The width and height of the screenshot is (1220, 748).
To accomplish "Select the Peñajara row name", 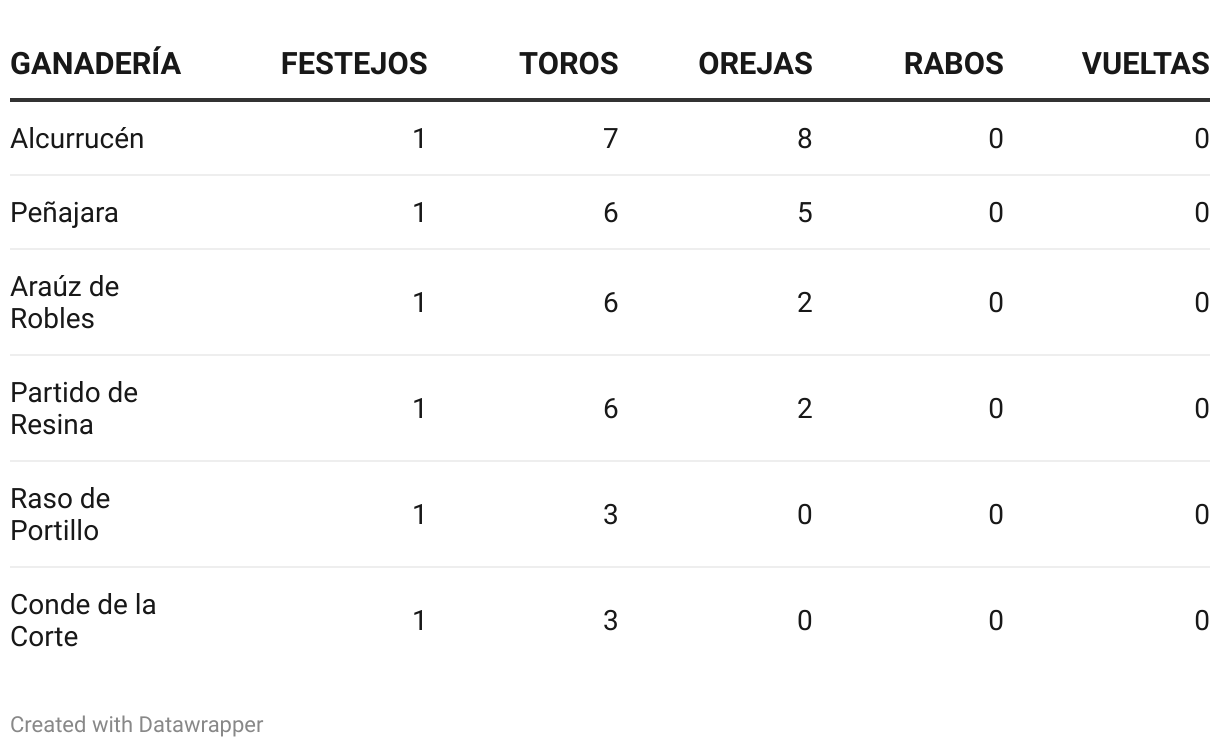I will (x=64, y=212).
